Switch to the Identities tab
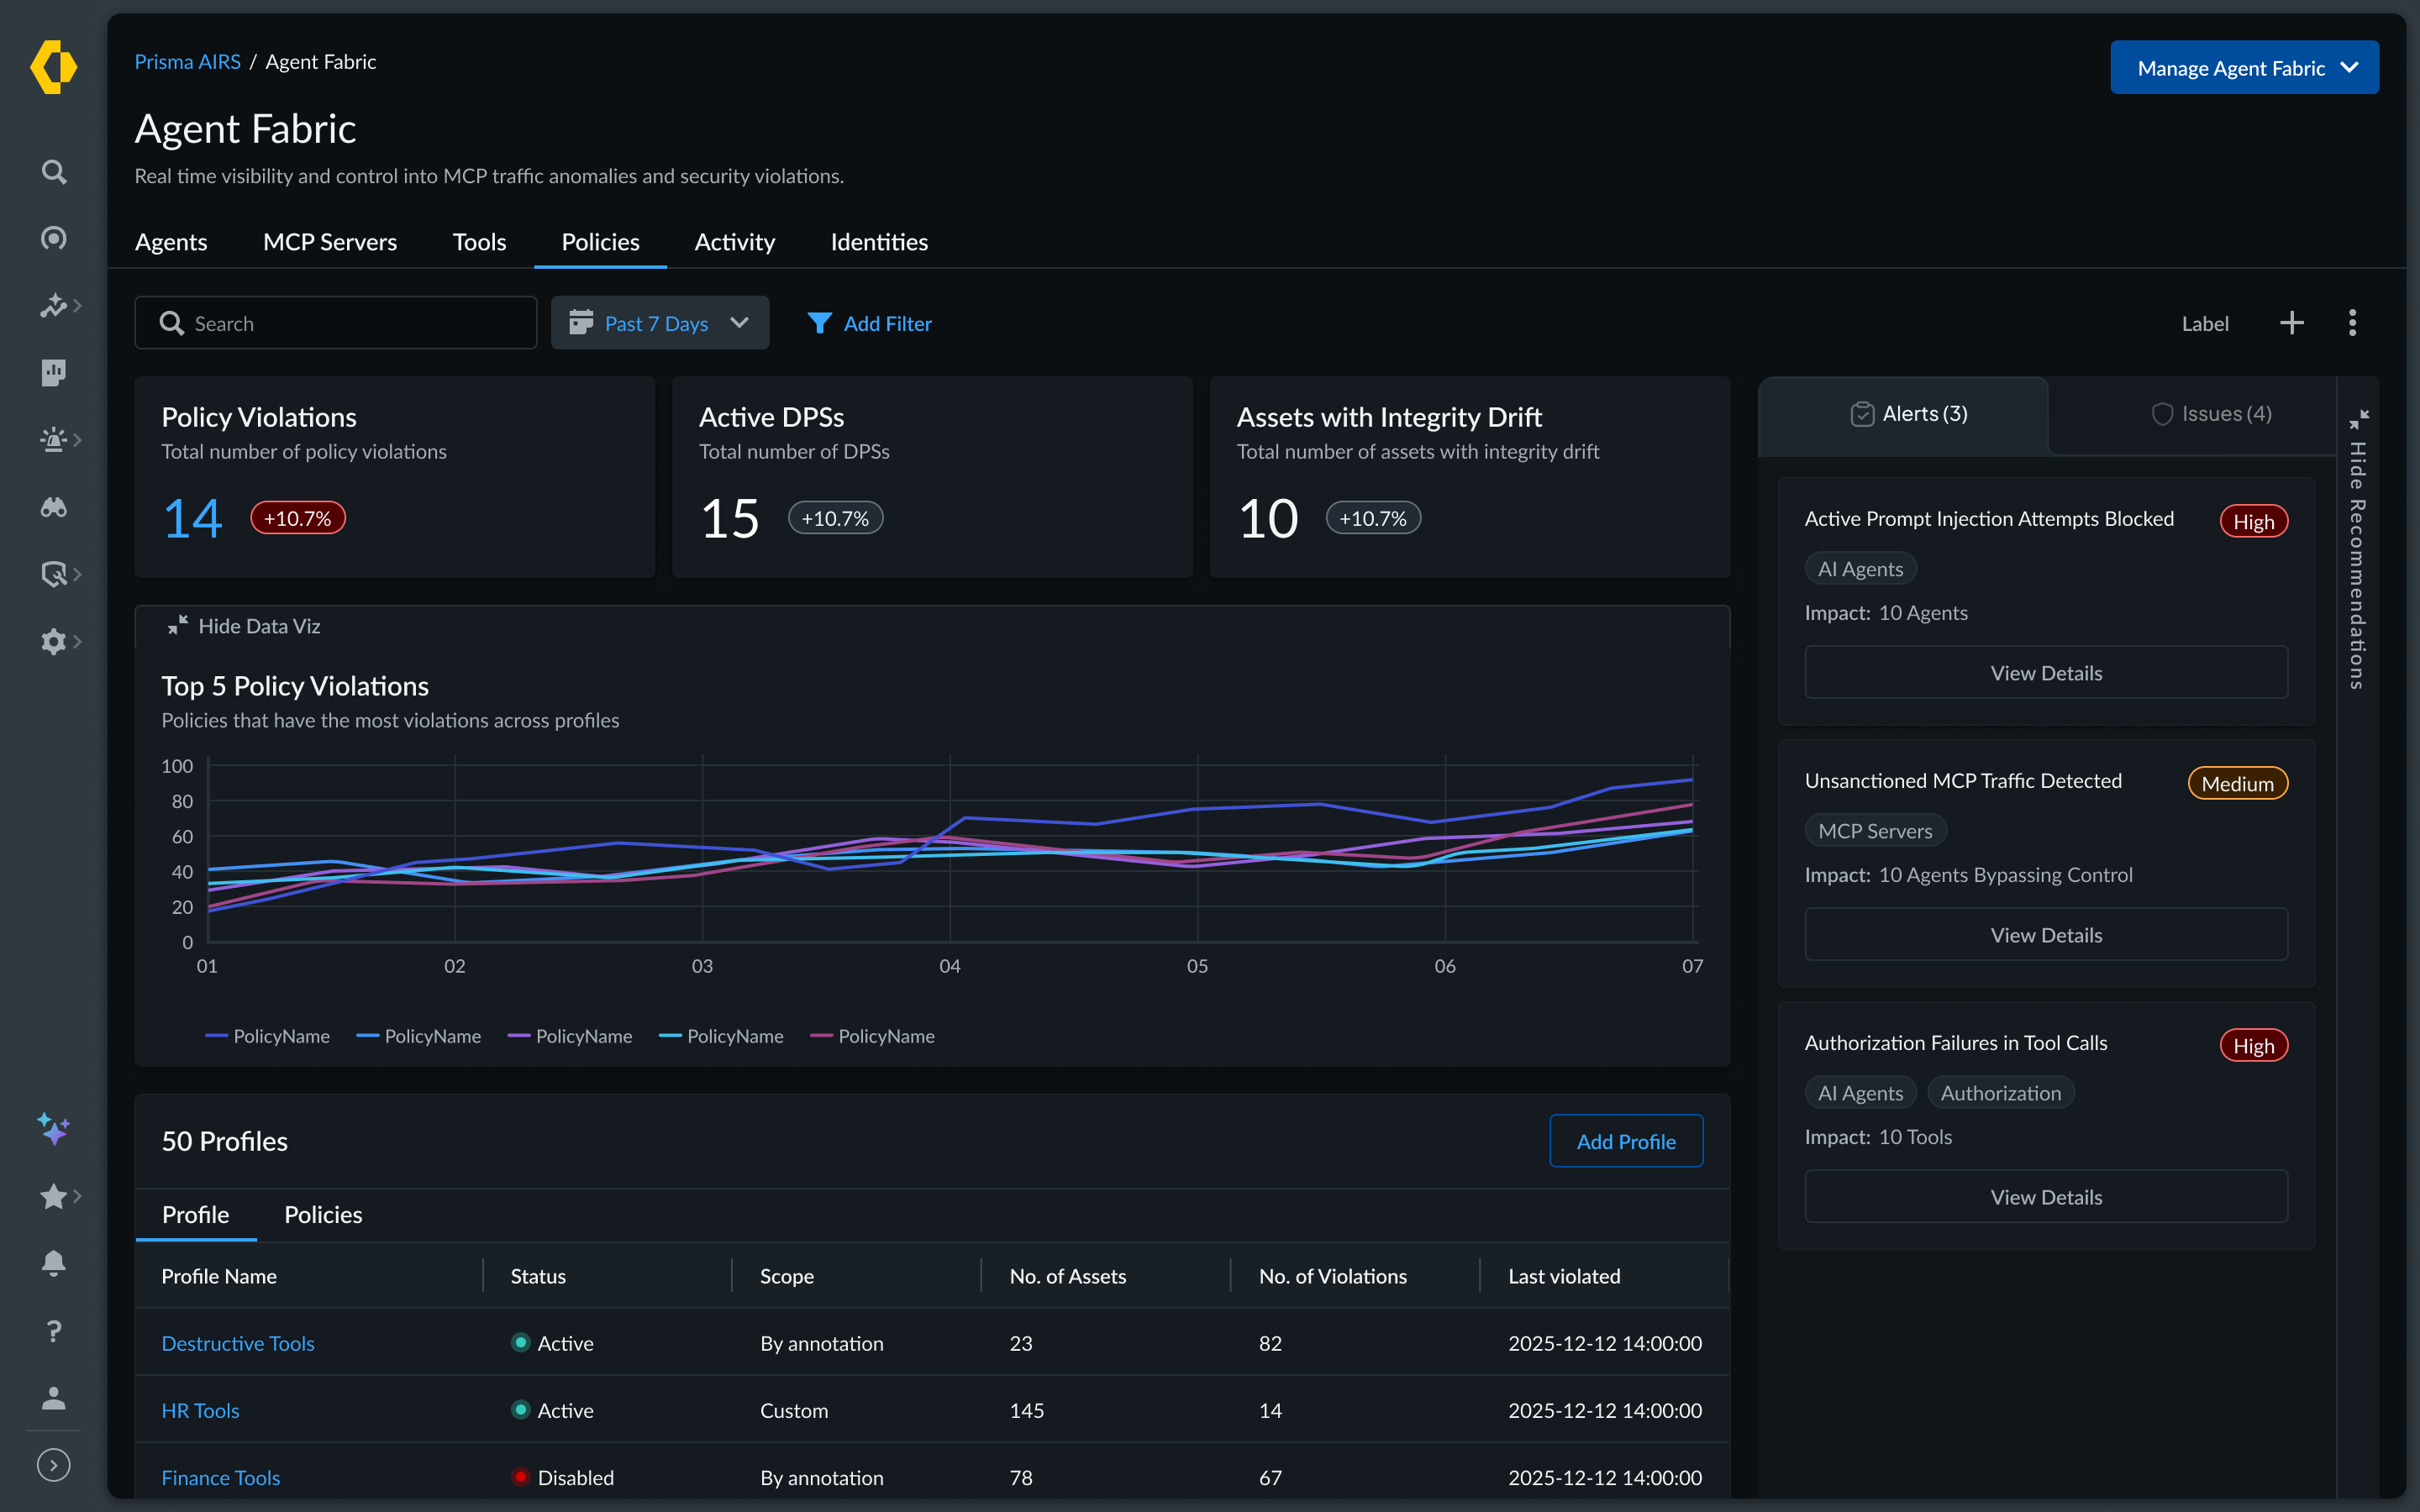Screen dimensions: 2420x1512 coord(879,242)
